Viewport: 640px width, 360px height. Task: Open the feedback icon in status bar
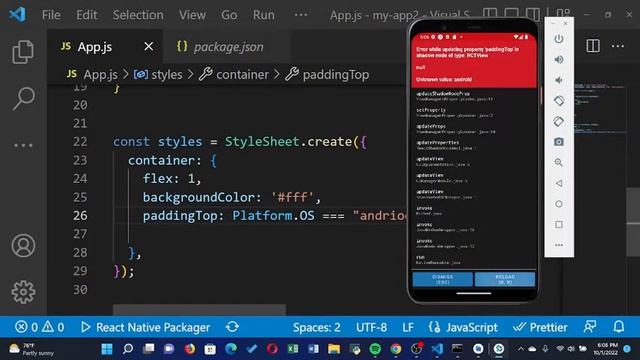click(x=590, y=327)
